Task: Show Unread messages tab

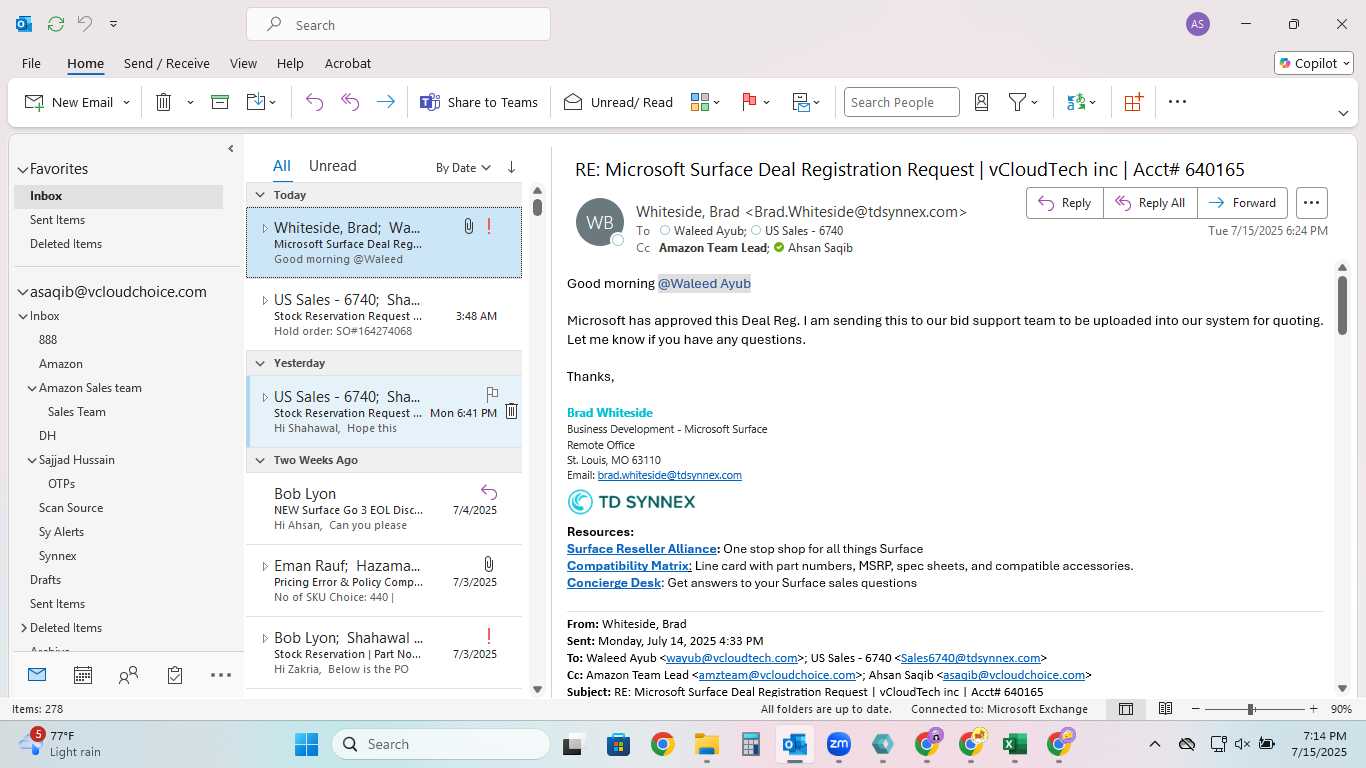Action: (333, 166)
